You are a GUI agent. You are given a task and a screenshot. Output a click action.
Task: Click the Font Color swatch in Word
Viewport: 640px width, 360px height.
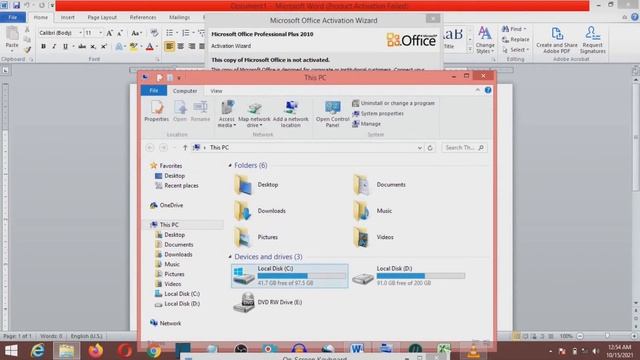[x=150, y=47]
